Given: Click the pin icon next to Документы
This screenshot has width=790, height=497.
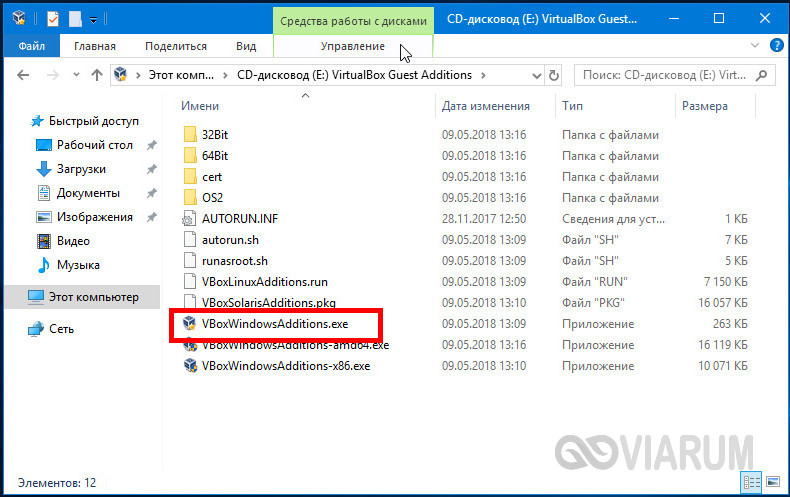Looking at the screenshot, I should coord(151,193).
